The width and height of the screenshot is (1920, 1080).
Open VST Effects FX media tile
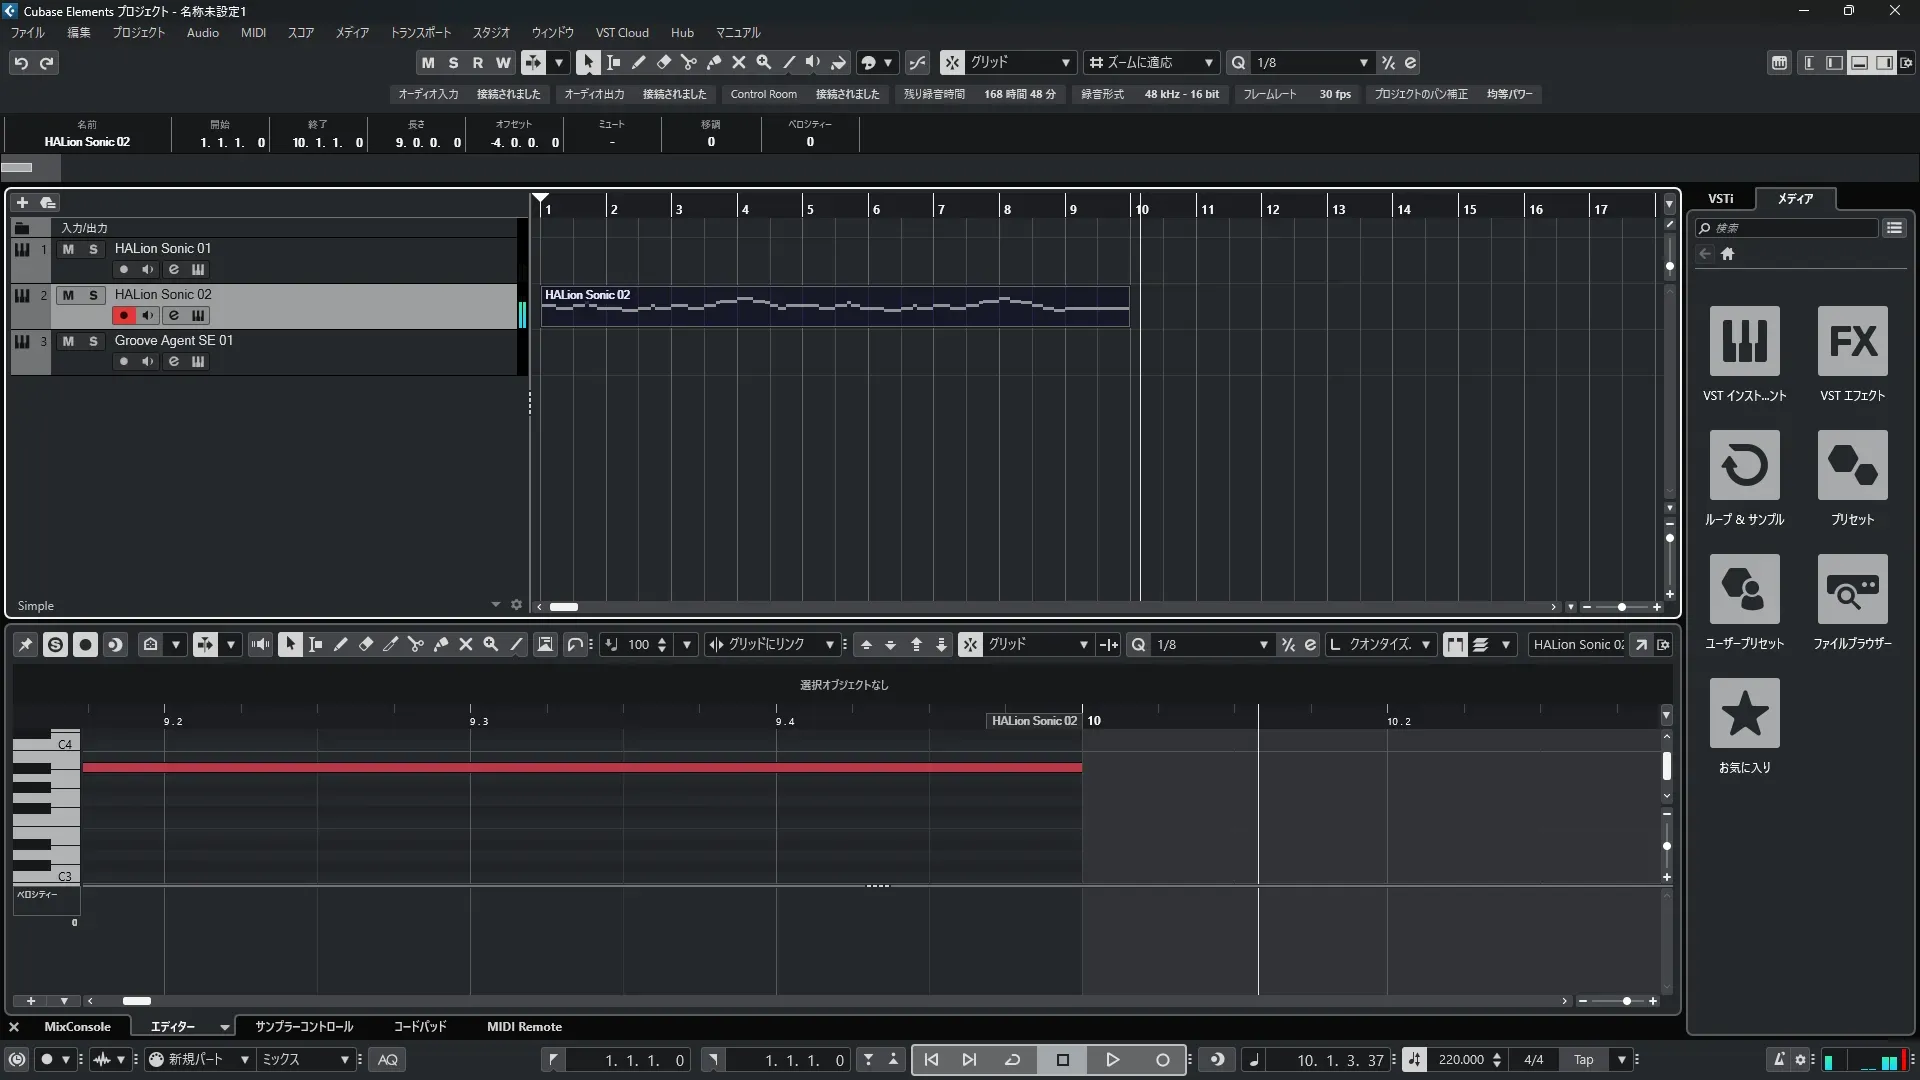point(1852,341)
